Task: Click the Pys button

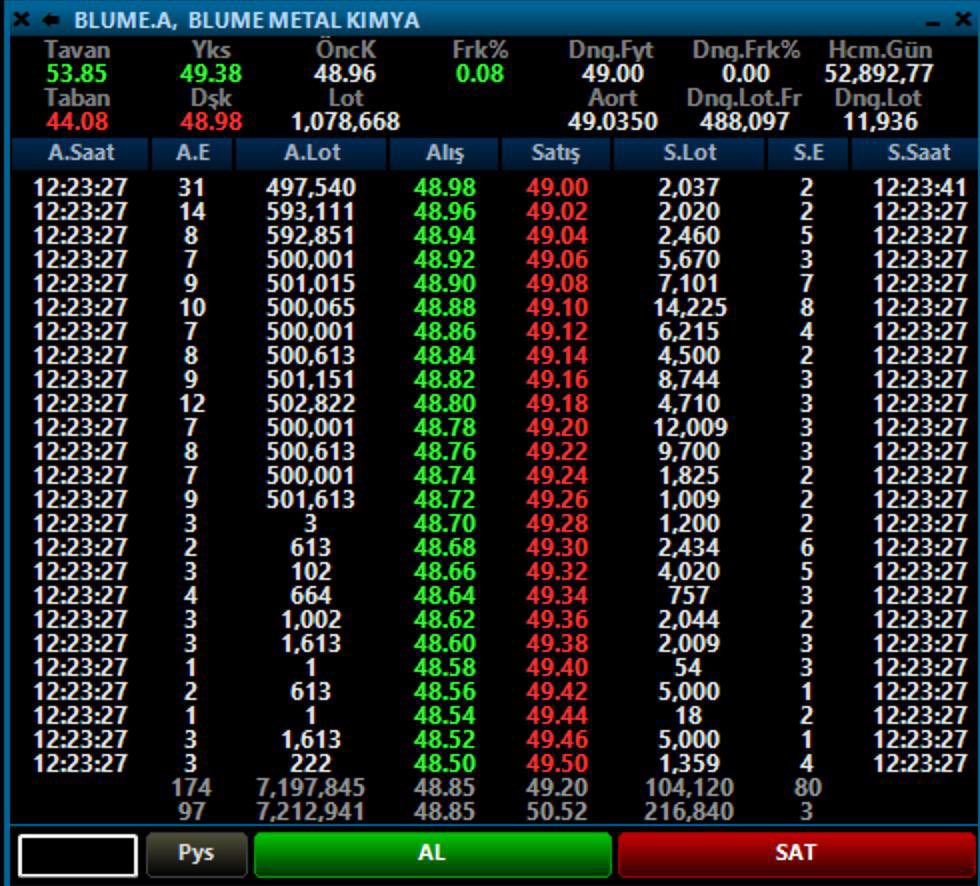Action: click(x=197, y=854)
